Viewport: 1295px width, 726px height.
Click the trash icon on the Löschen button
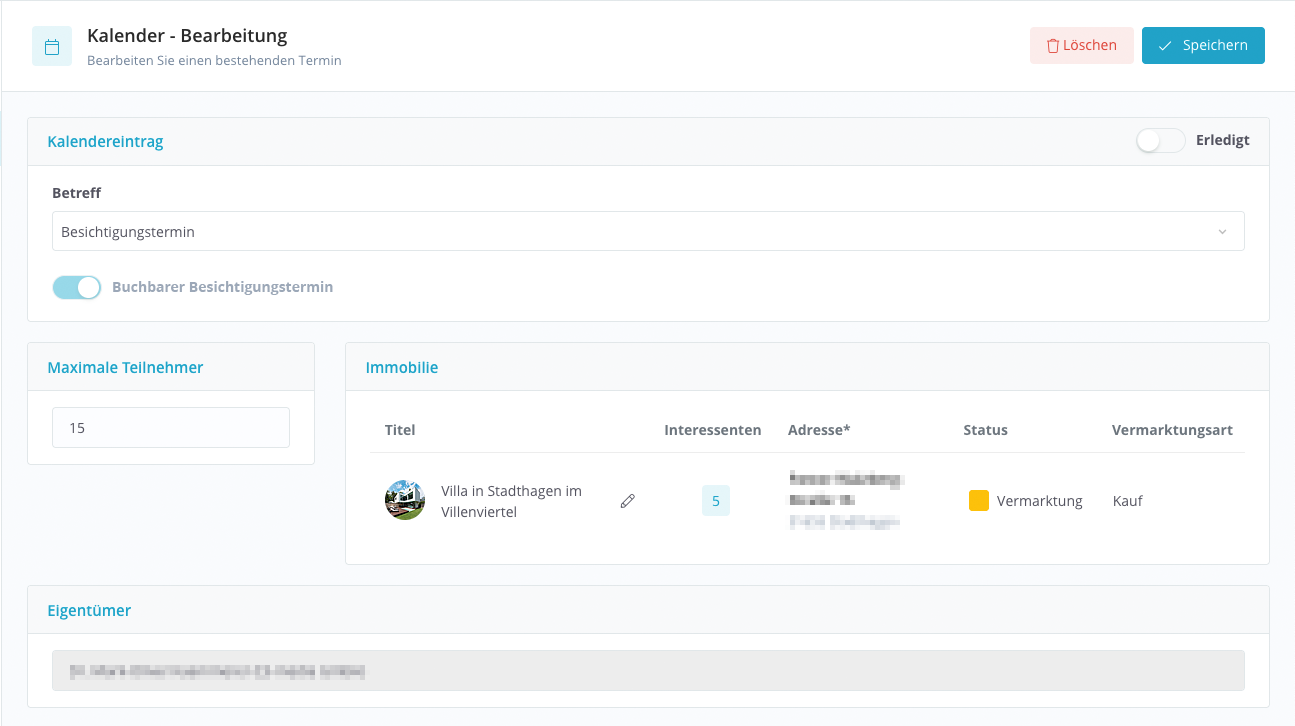click(x=1052, y=46)
